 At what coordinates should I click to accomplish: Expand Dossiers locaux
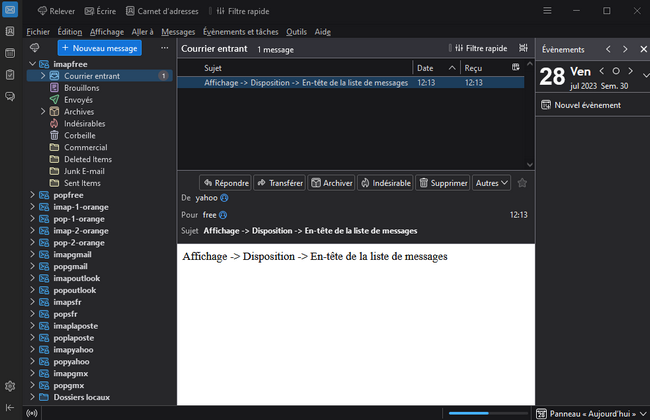pyautogui.click(x=32, y=397)
